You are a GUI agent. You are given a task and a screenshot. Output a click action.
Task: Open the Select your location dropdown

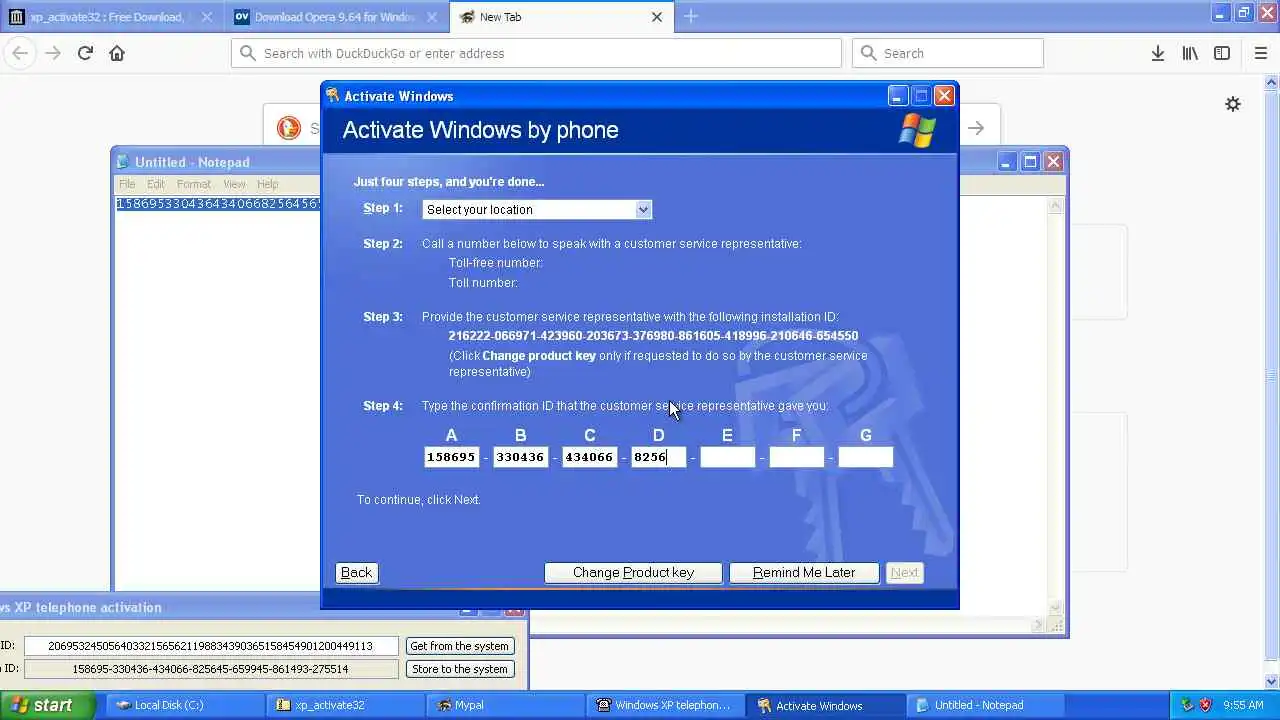click(537, 209)
